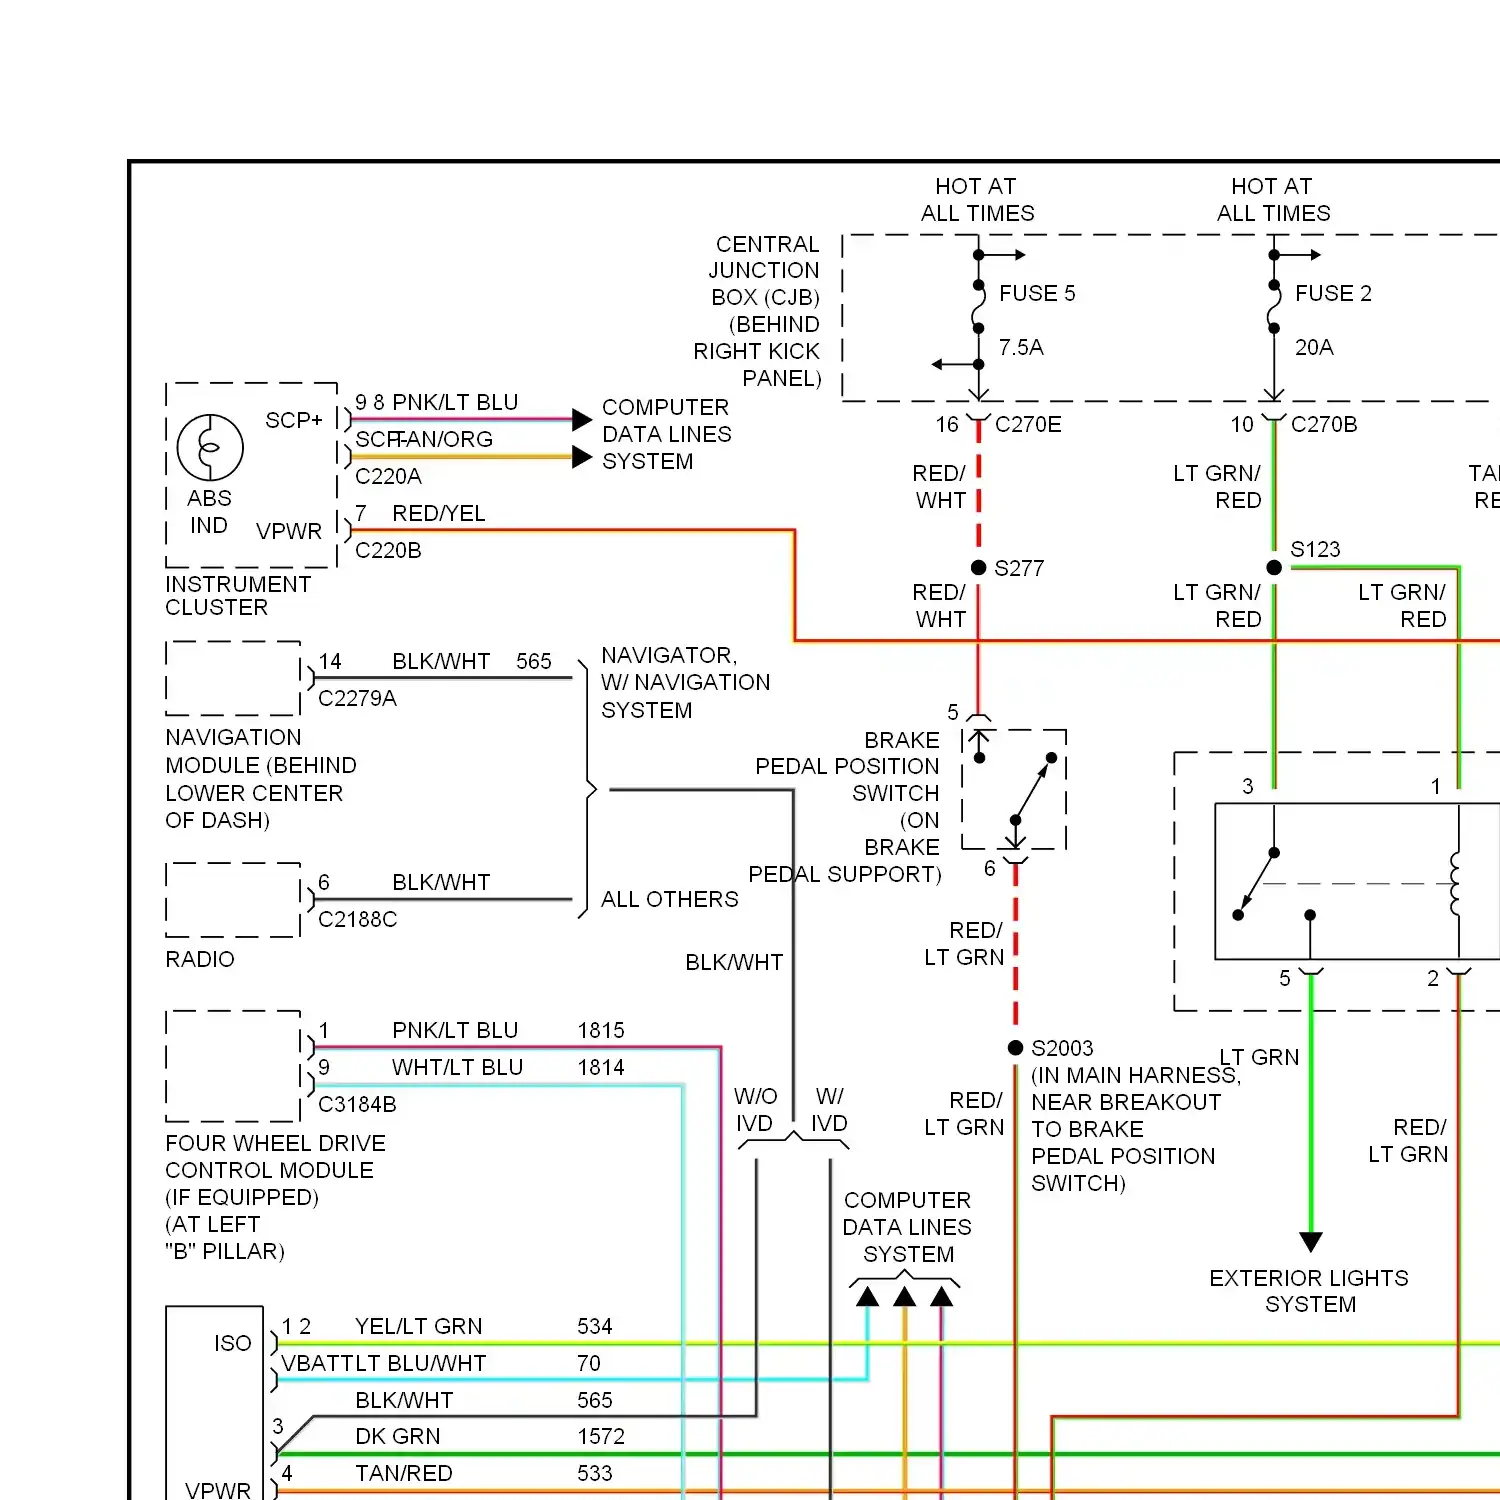Click the "S277" splice label
1500x1500 pixels.
pos(1019,568)
